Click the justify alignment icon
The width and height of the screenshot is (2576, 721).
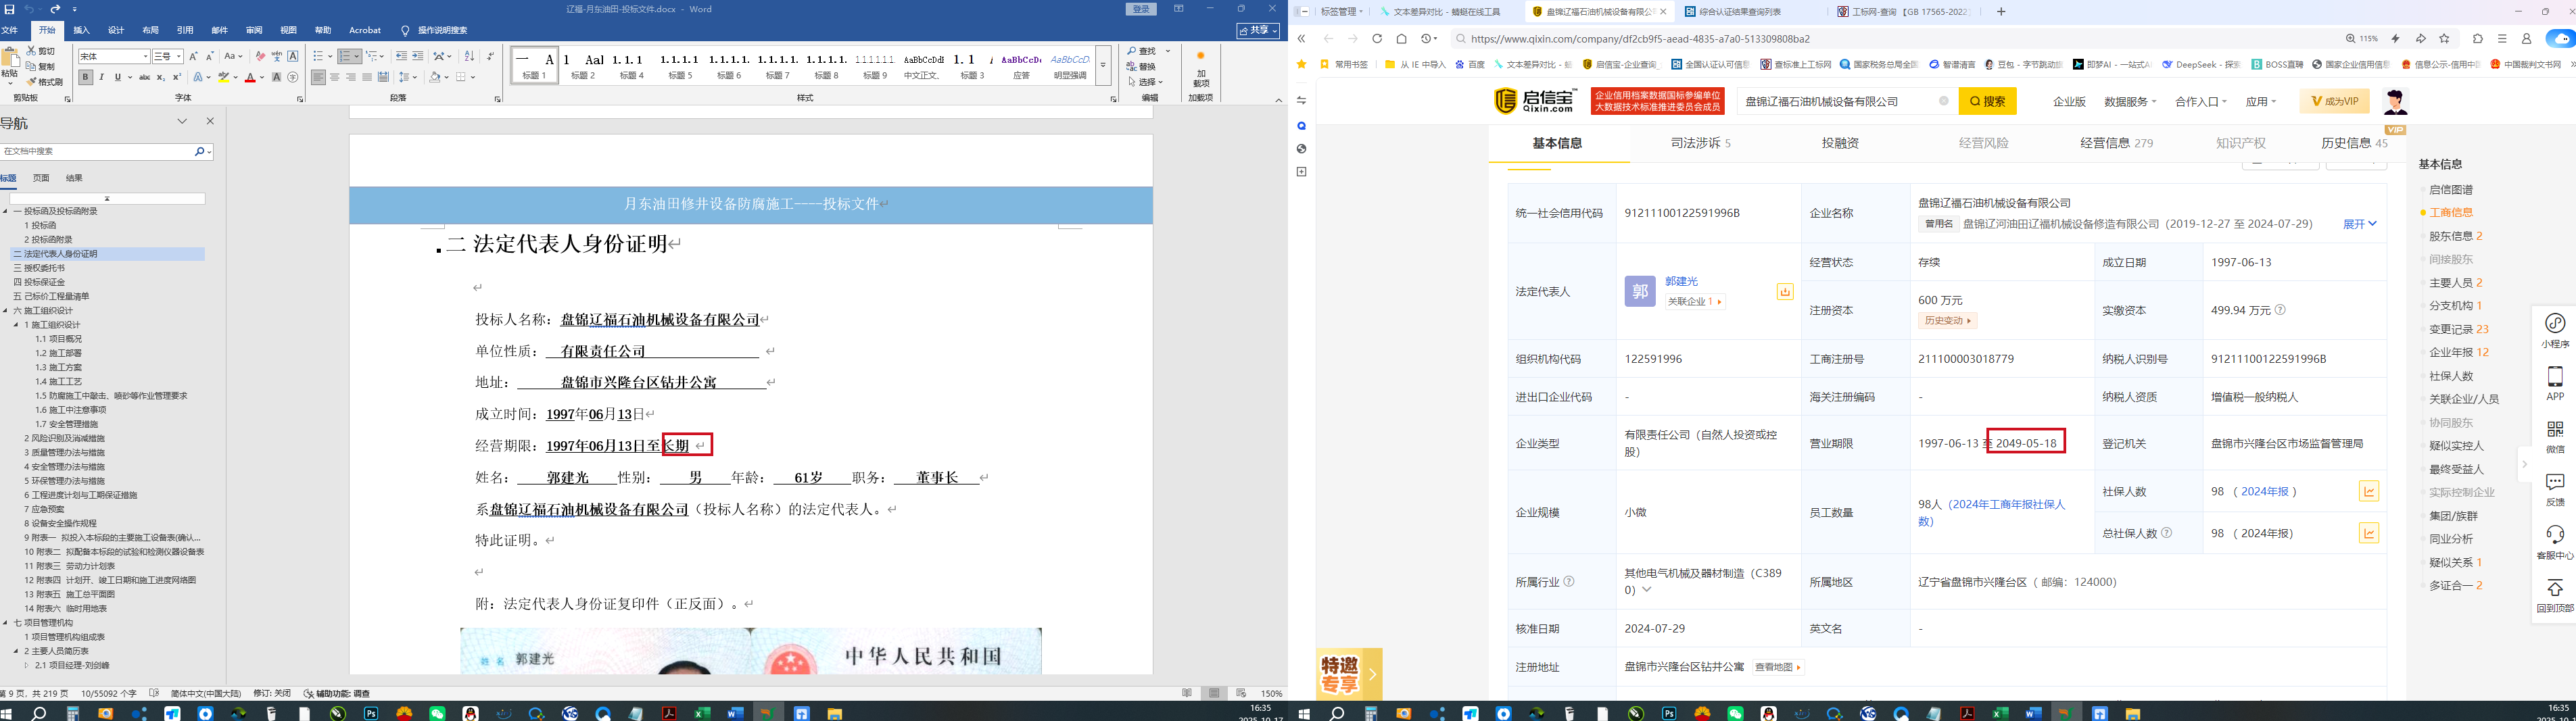[x=366, y=77]
